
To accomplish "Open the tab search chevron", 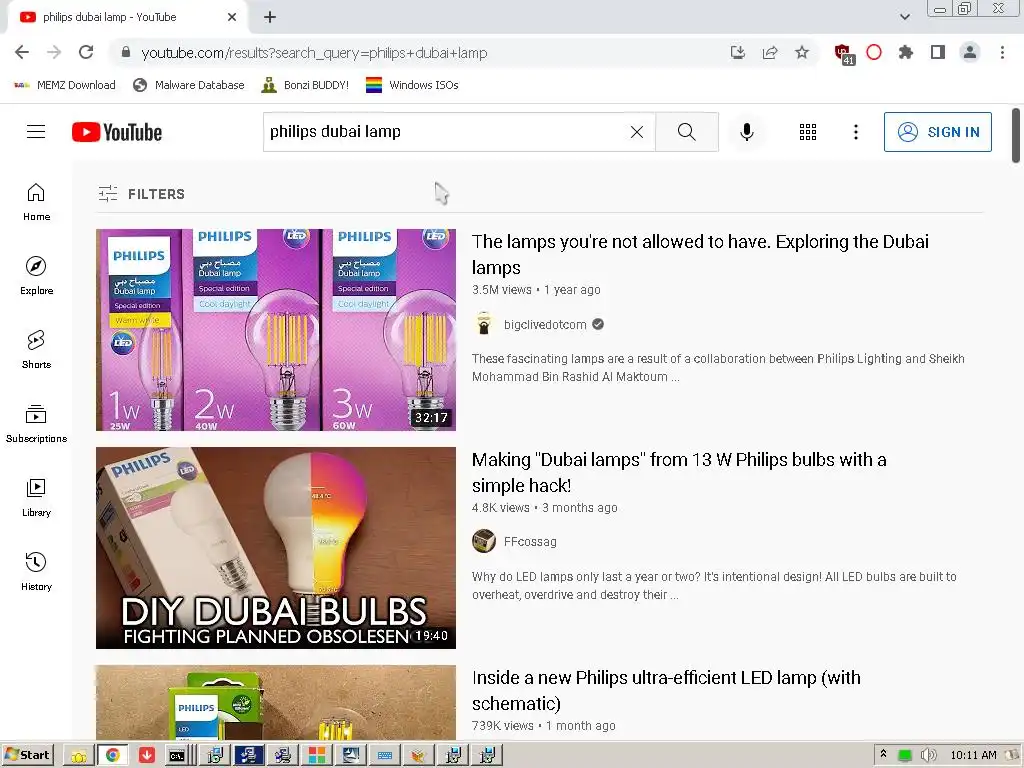I will [x=904, y=17].
